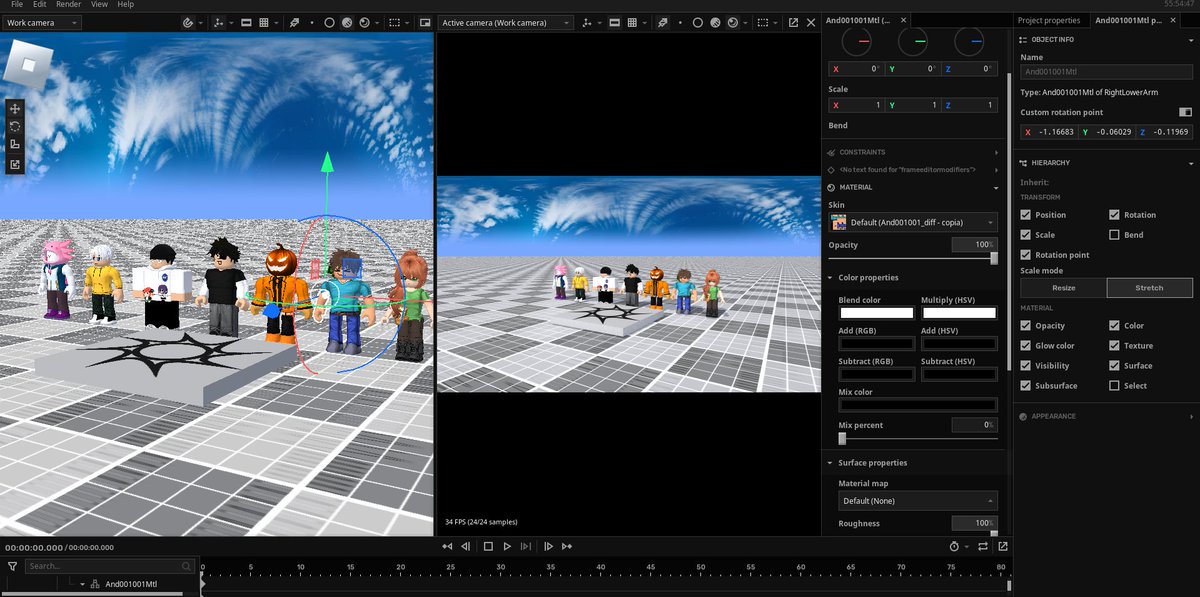Uncheck the Texture inherit checkbox
Screen dimensions: 1200x597
pyautogui.click(x=1115, y=346)
